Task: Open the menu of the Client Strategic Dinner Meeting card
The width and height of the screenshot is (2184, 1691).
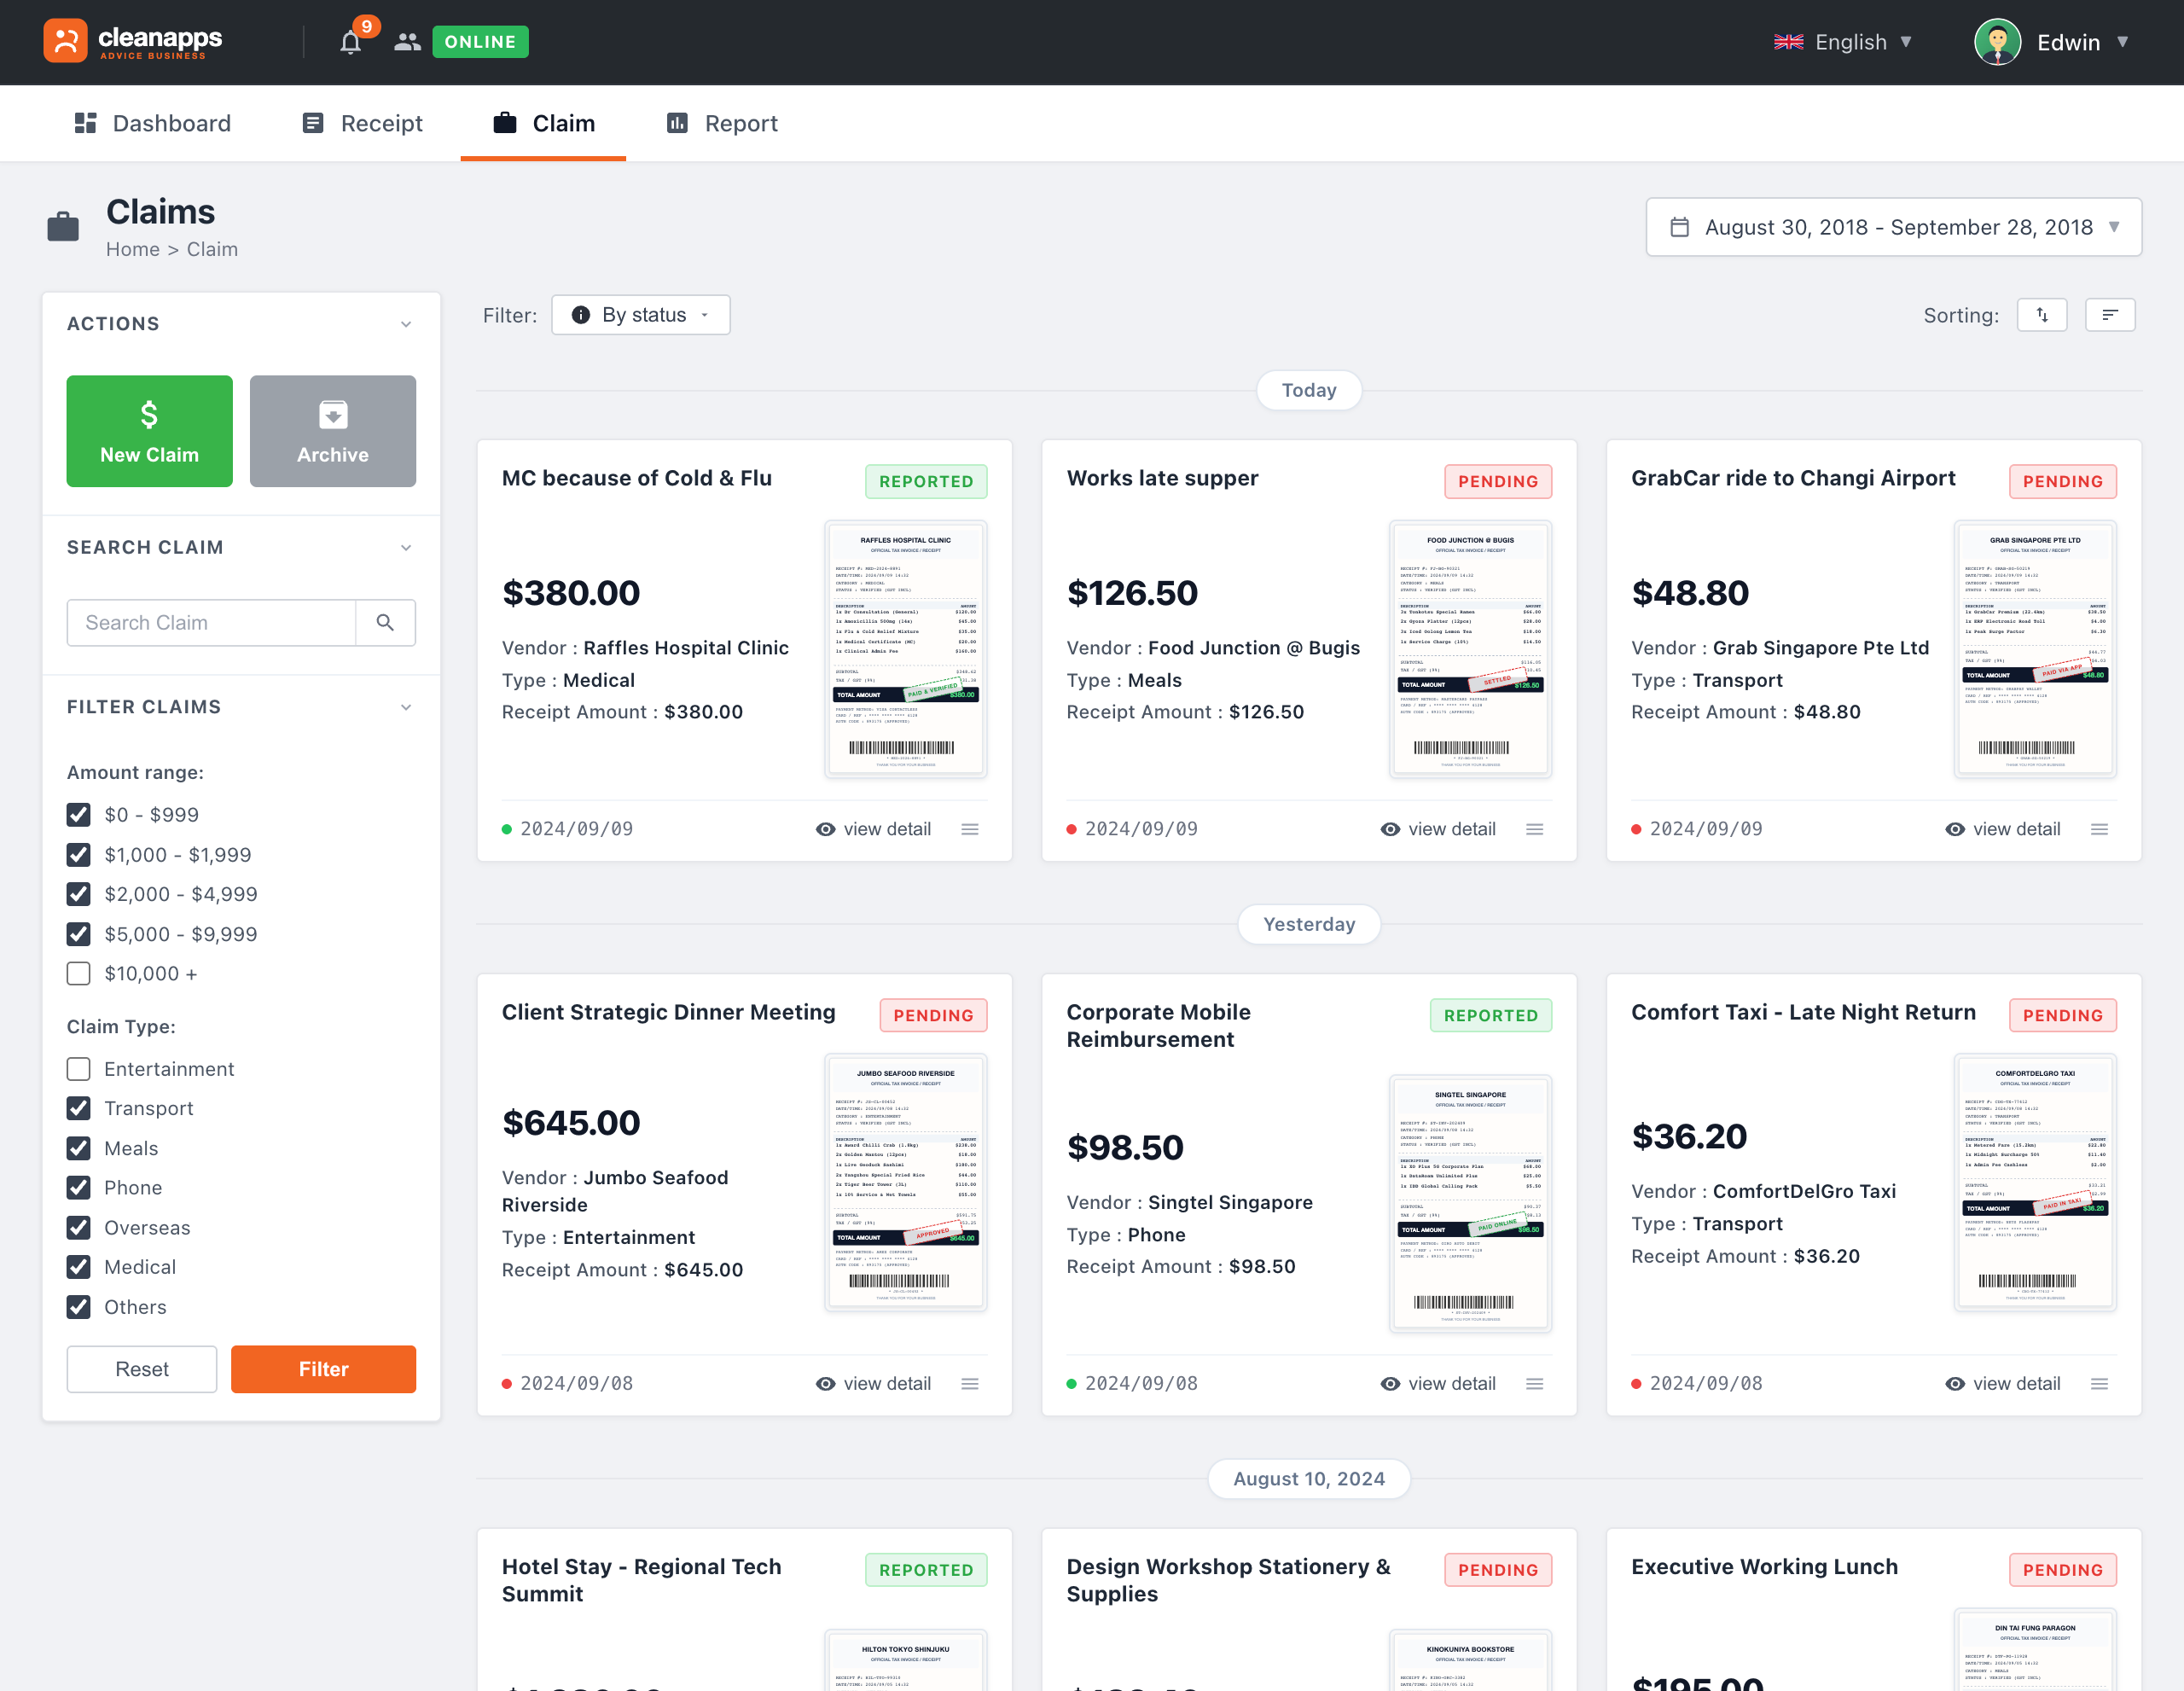Action: click(x=970, y=1384)
